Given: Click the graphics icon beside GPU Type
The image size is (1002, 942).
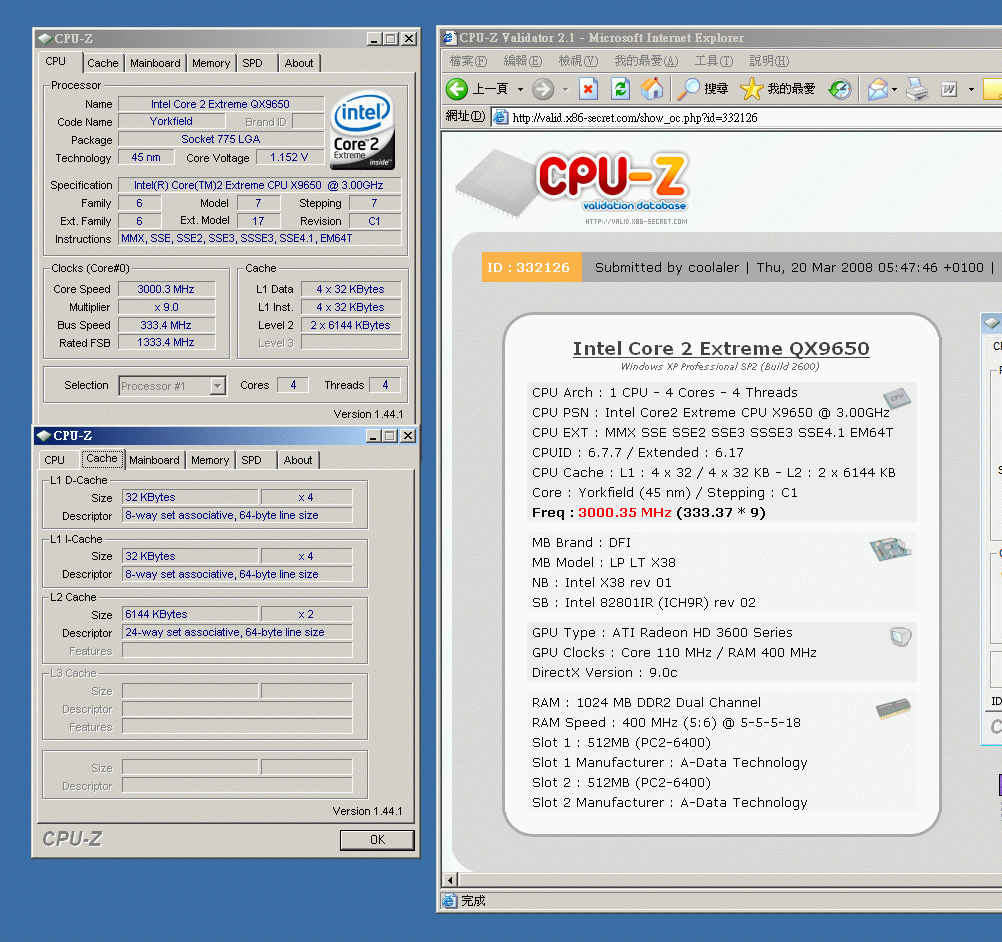Looking at the screenshot, I should click(x=900, y=637).
